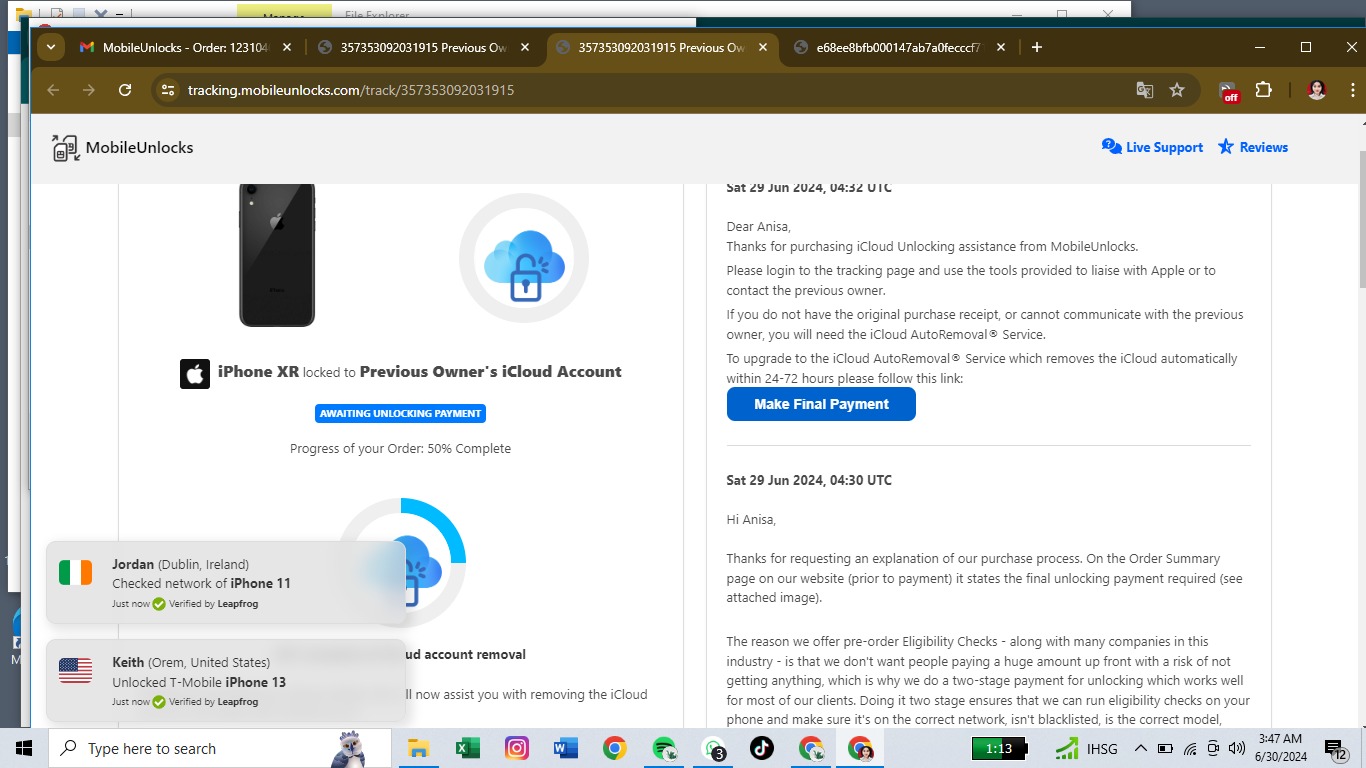The image size is (1366, 768).
Task: Toggle the Wi-Fi tray icon
Action: point(1189,748)
